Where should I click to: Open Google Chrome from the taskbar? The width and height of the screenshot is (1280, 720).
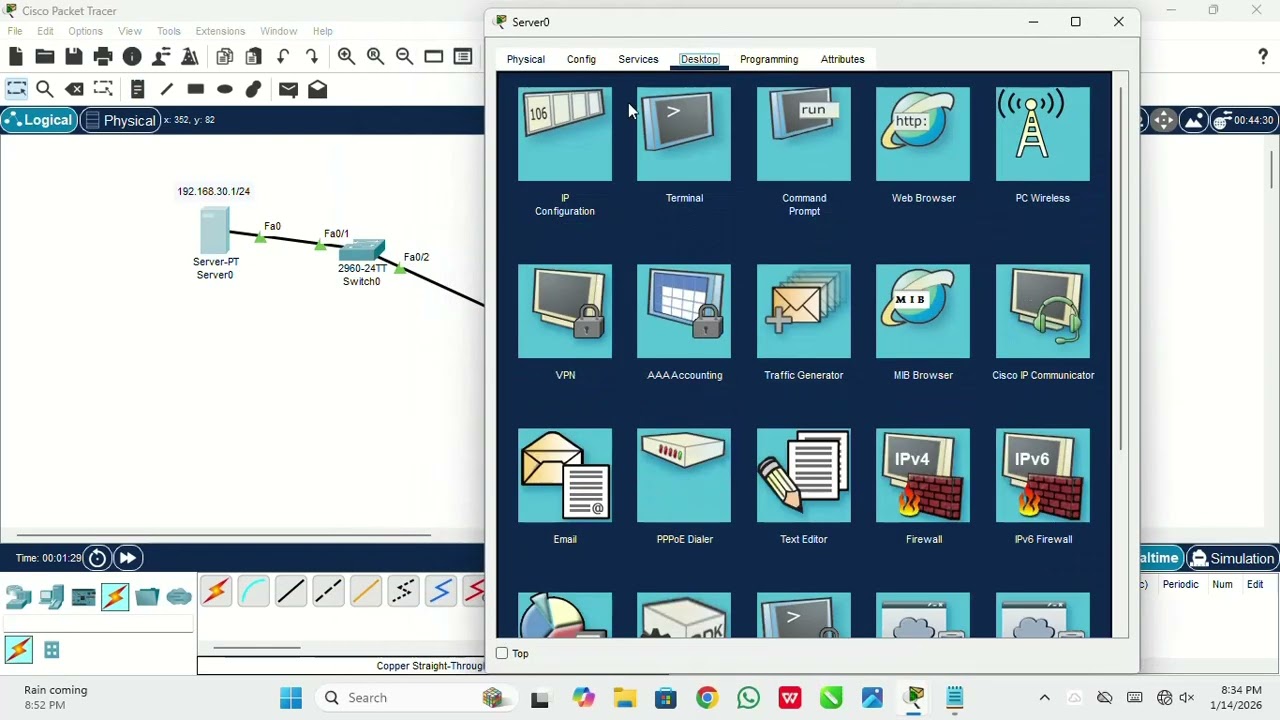pyautogui.click(x=707, y=697)
